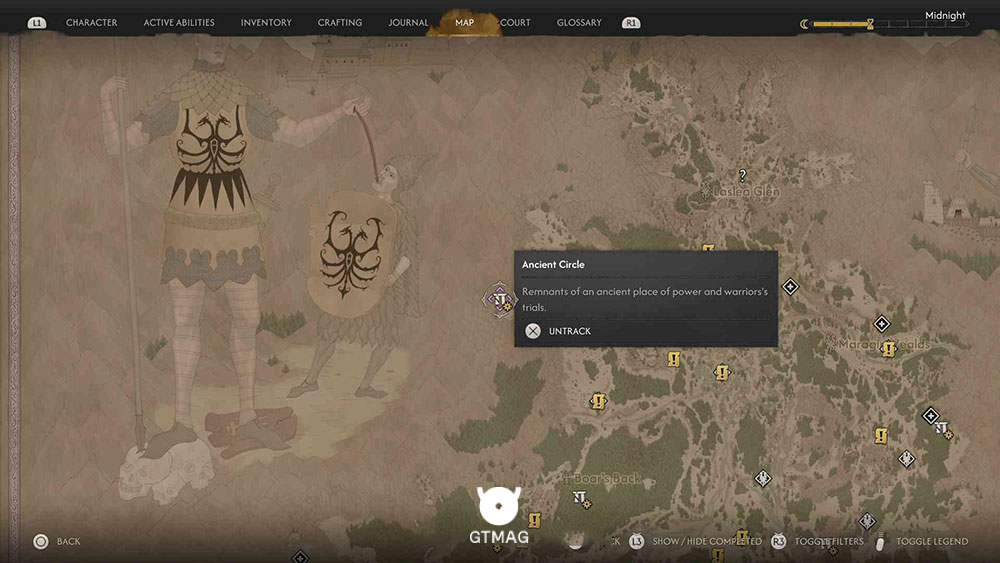Go to the CRAFTING tab
This screenshot has width=1000, height=563.
click(x=340, y=22)
